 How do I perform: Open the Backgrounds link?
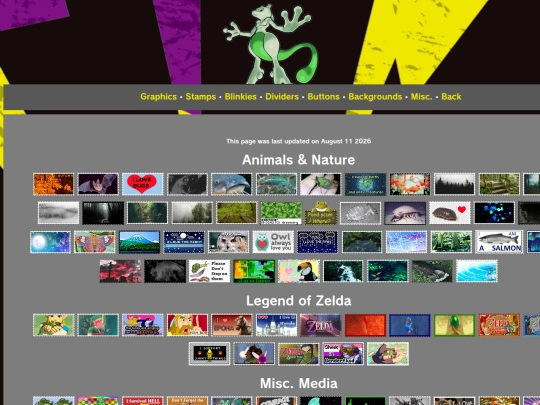point(375,96)
